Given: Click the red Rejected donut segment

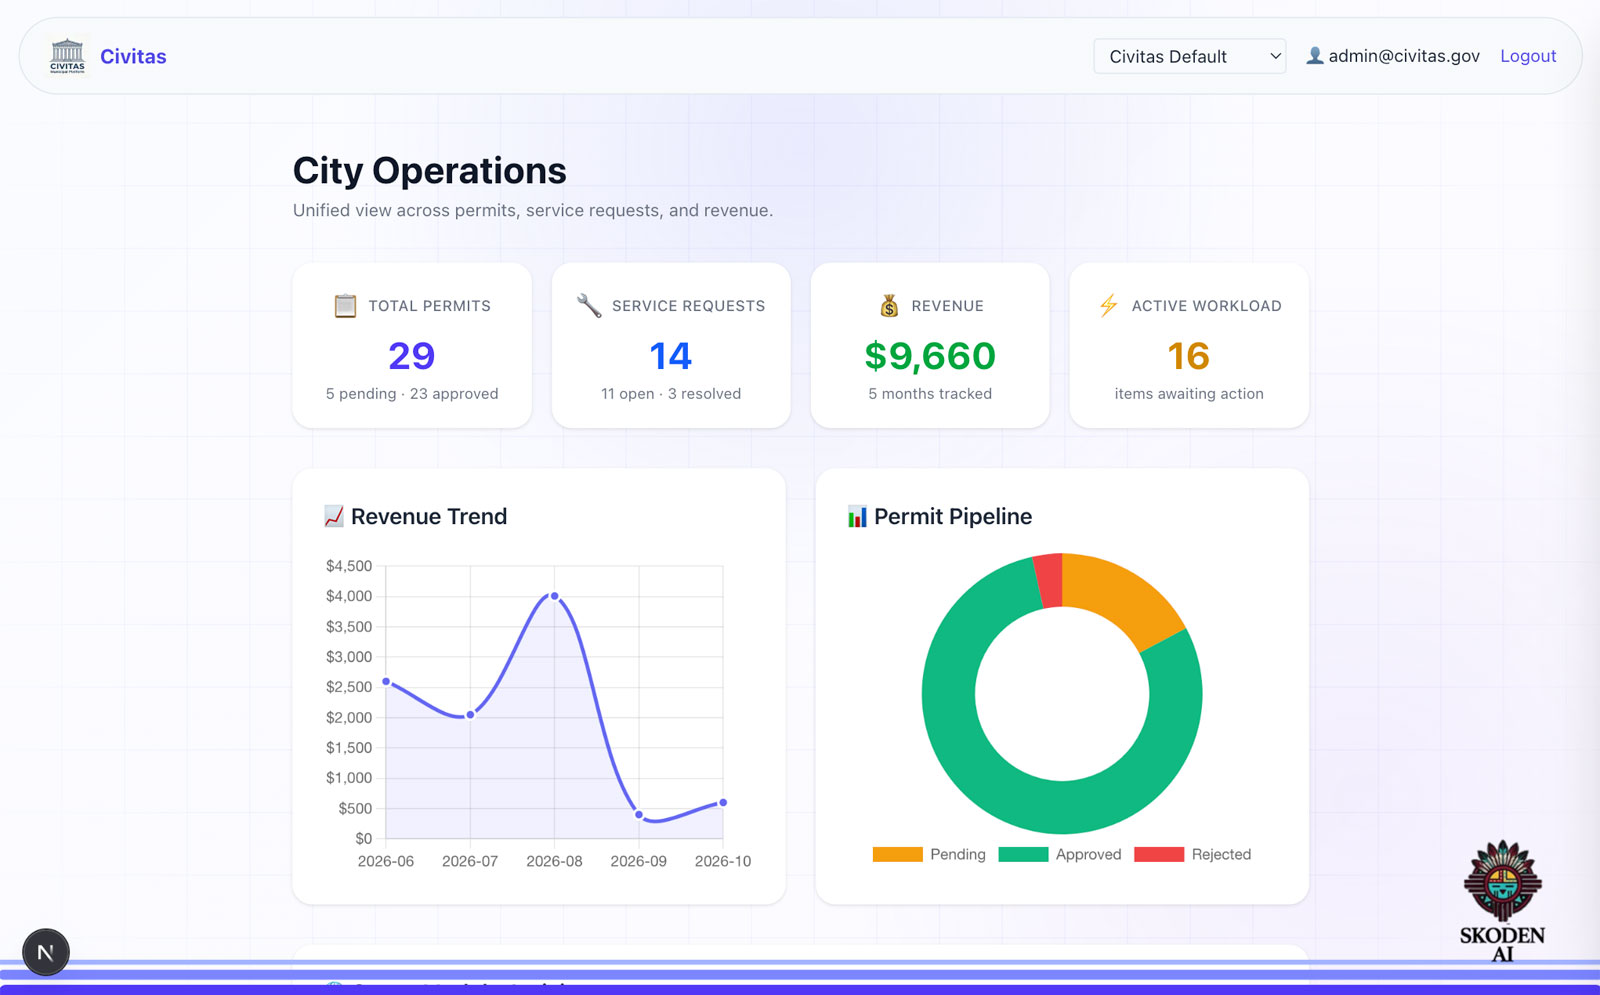Looking at the screenshot, I should coord(1048,581).
